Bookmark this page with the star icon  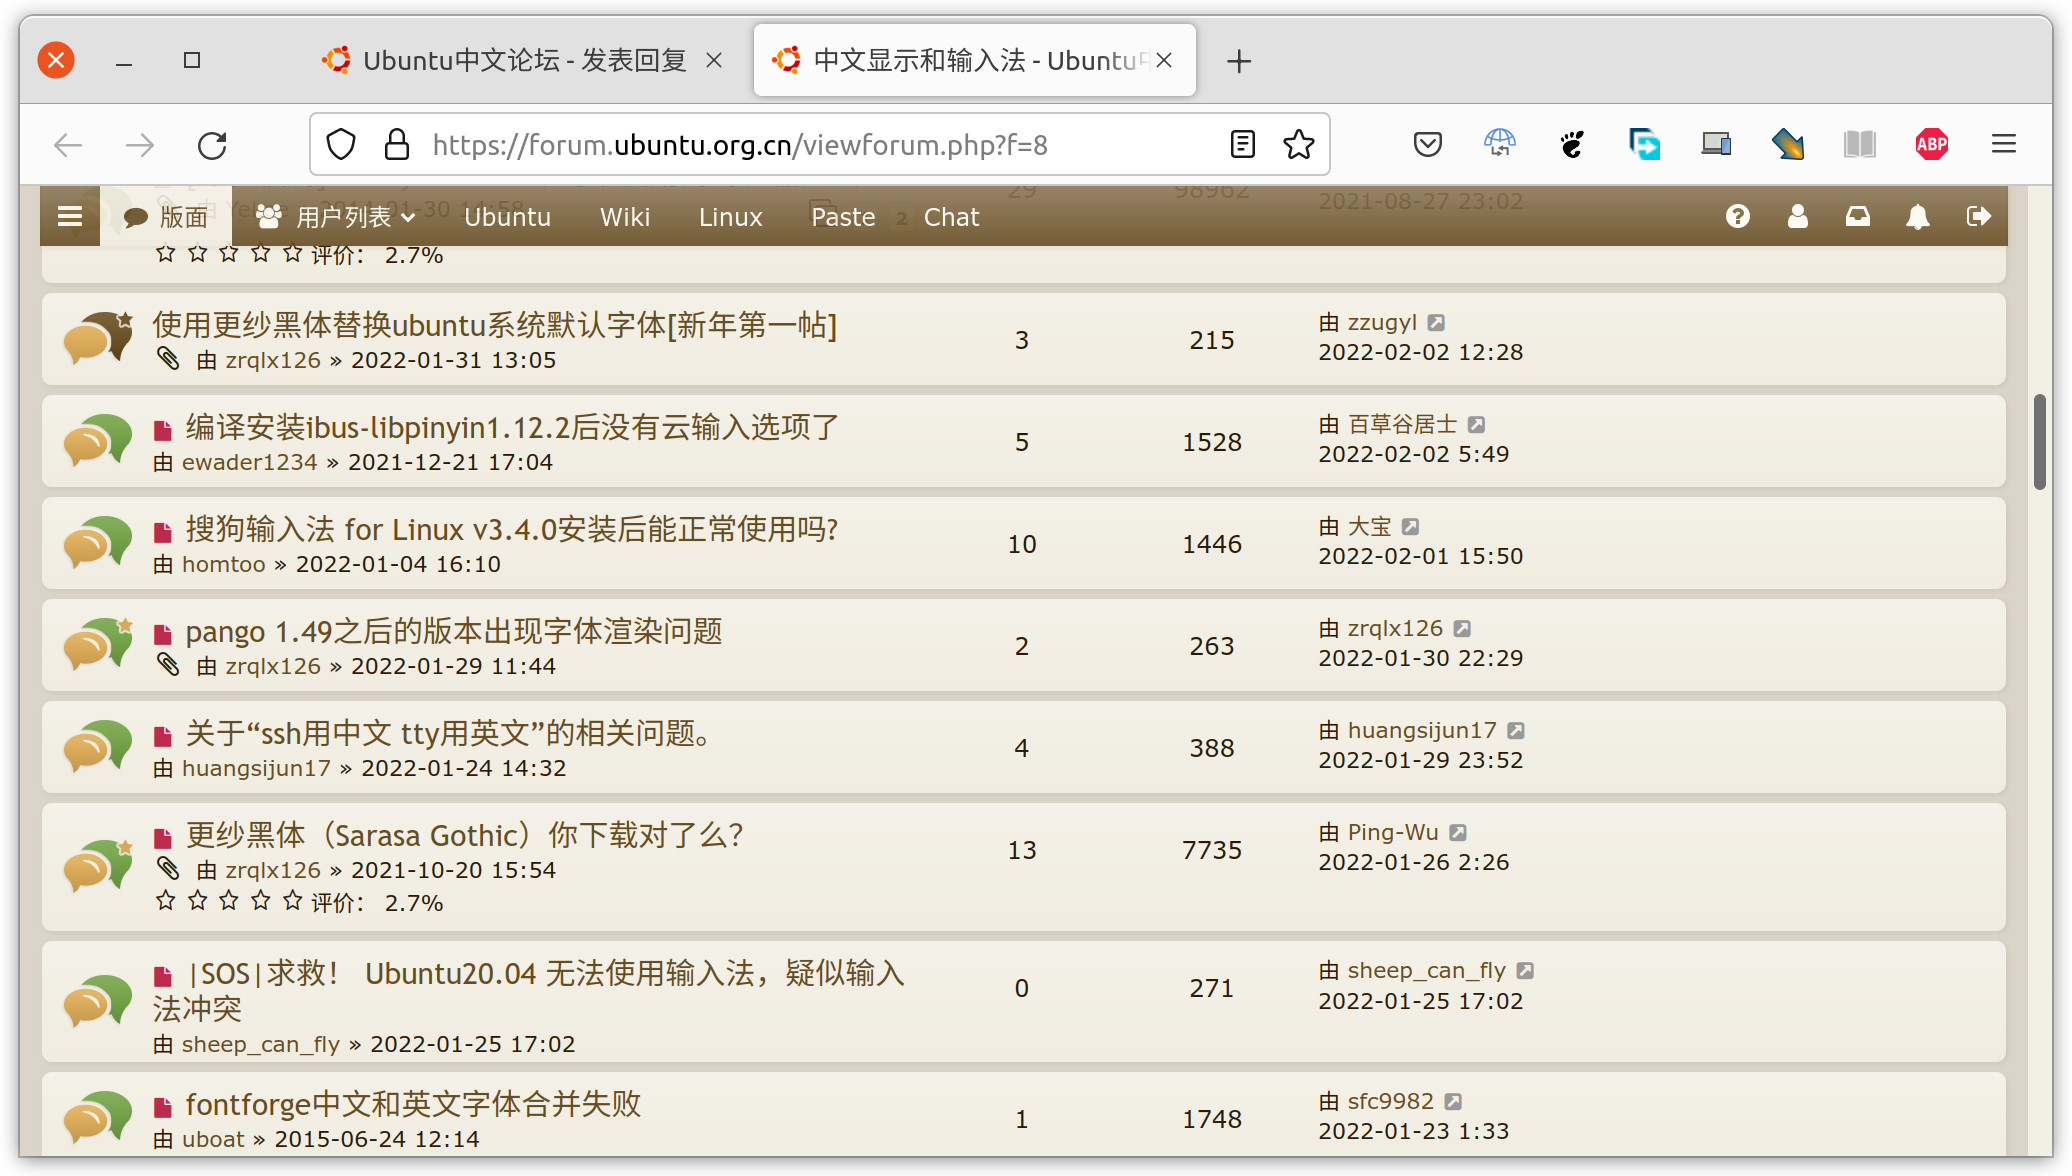(x=1299, y=145)
